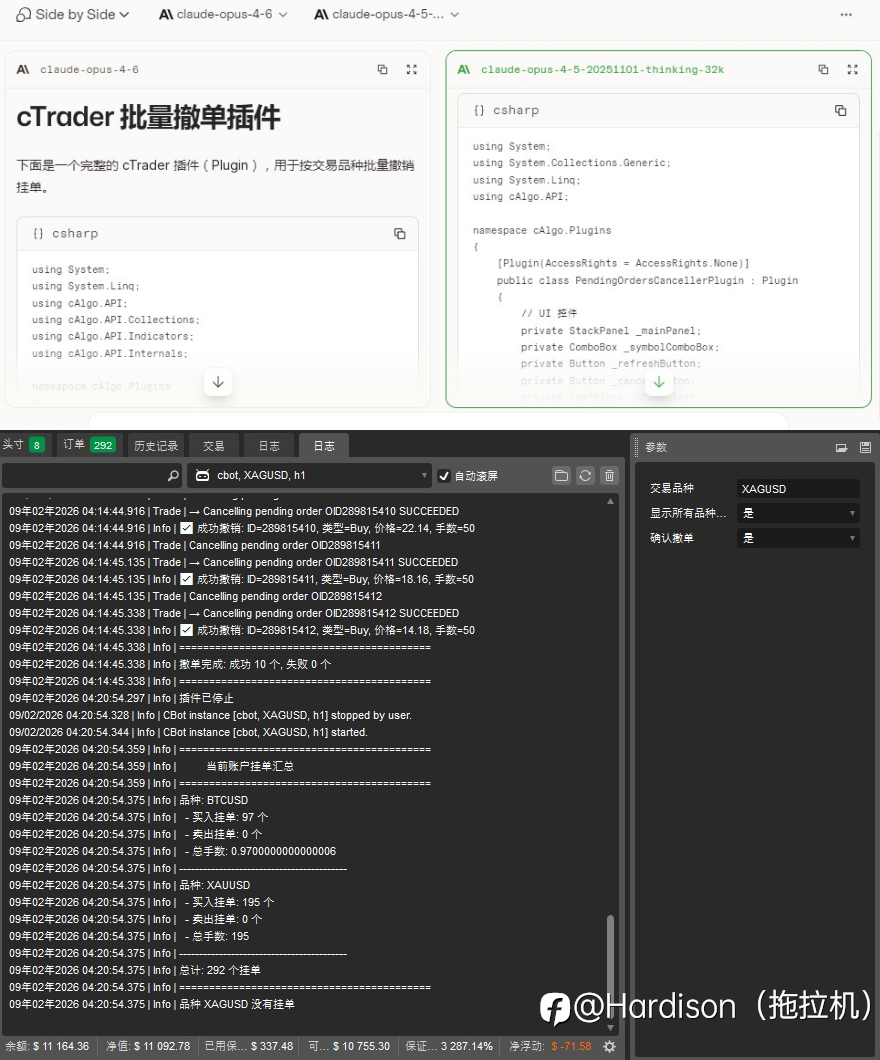The height and width of the screenshot is (1060, 880).
Task: Open the claude-opus-4-6 model selector
Action: pyautogui.click(x=223, y=14)
